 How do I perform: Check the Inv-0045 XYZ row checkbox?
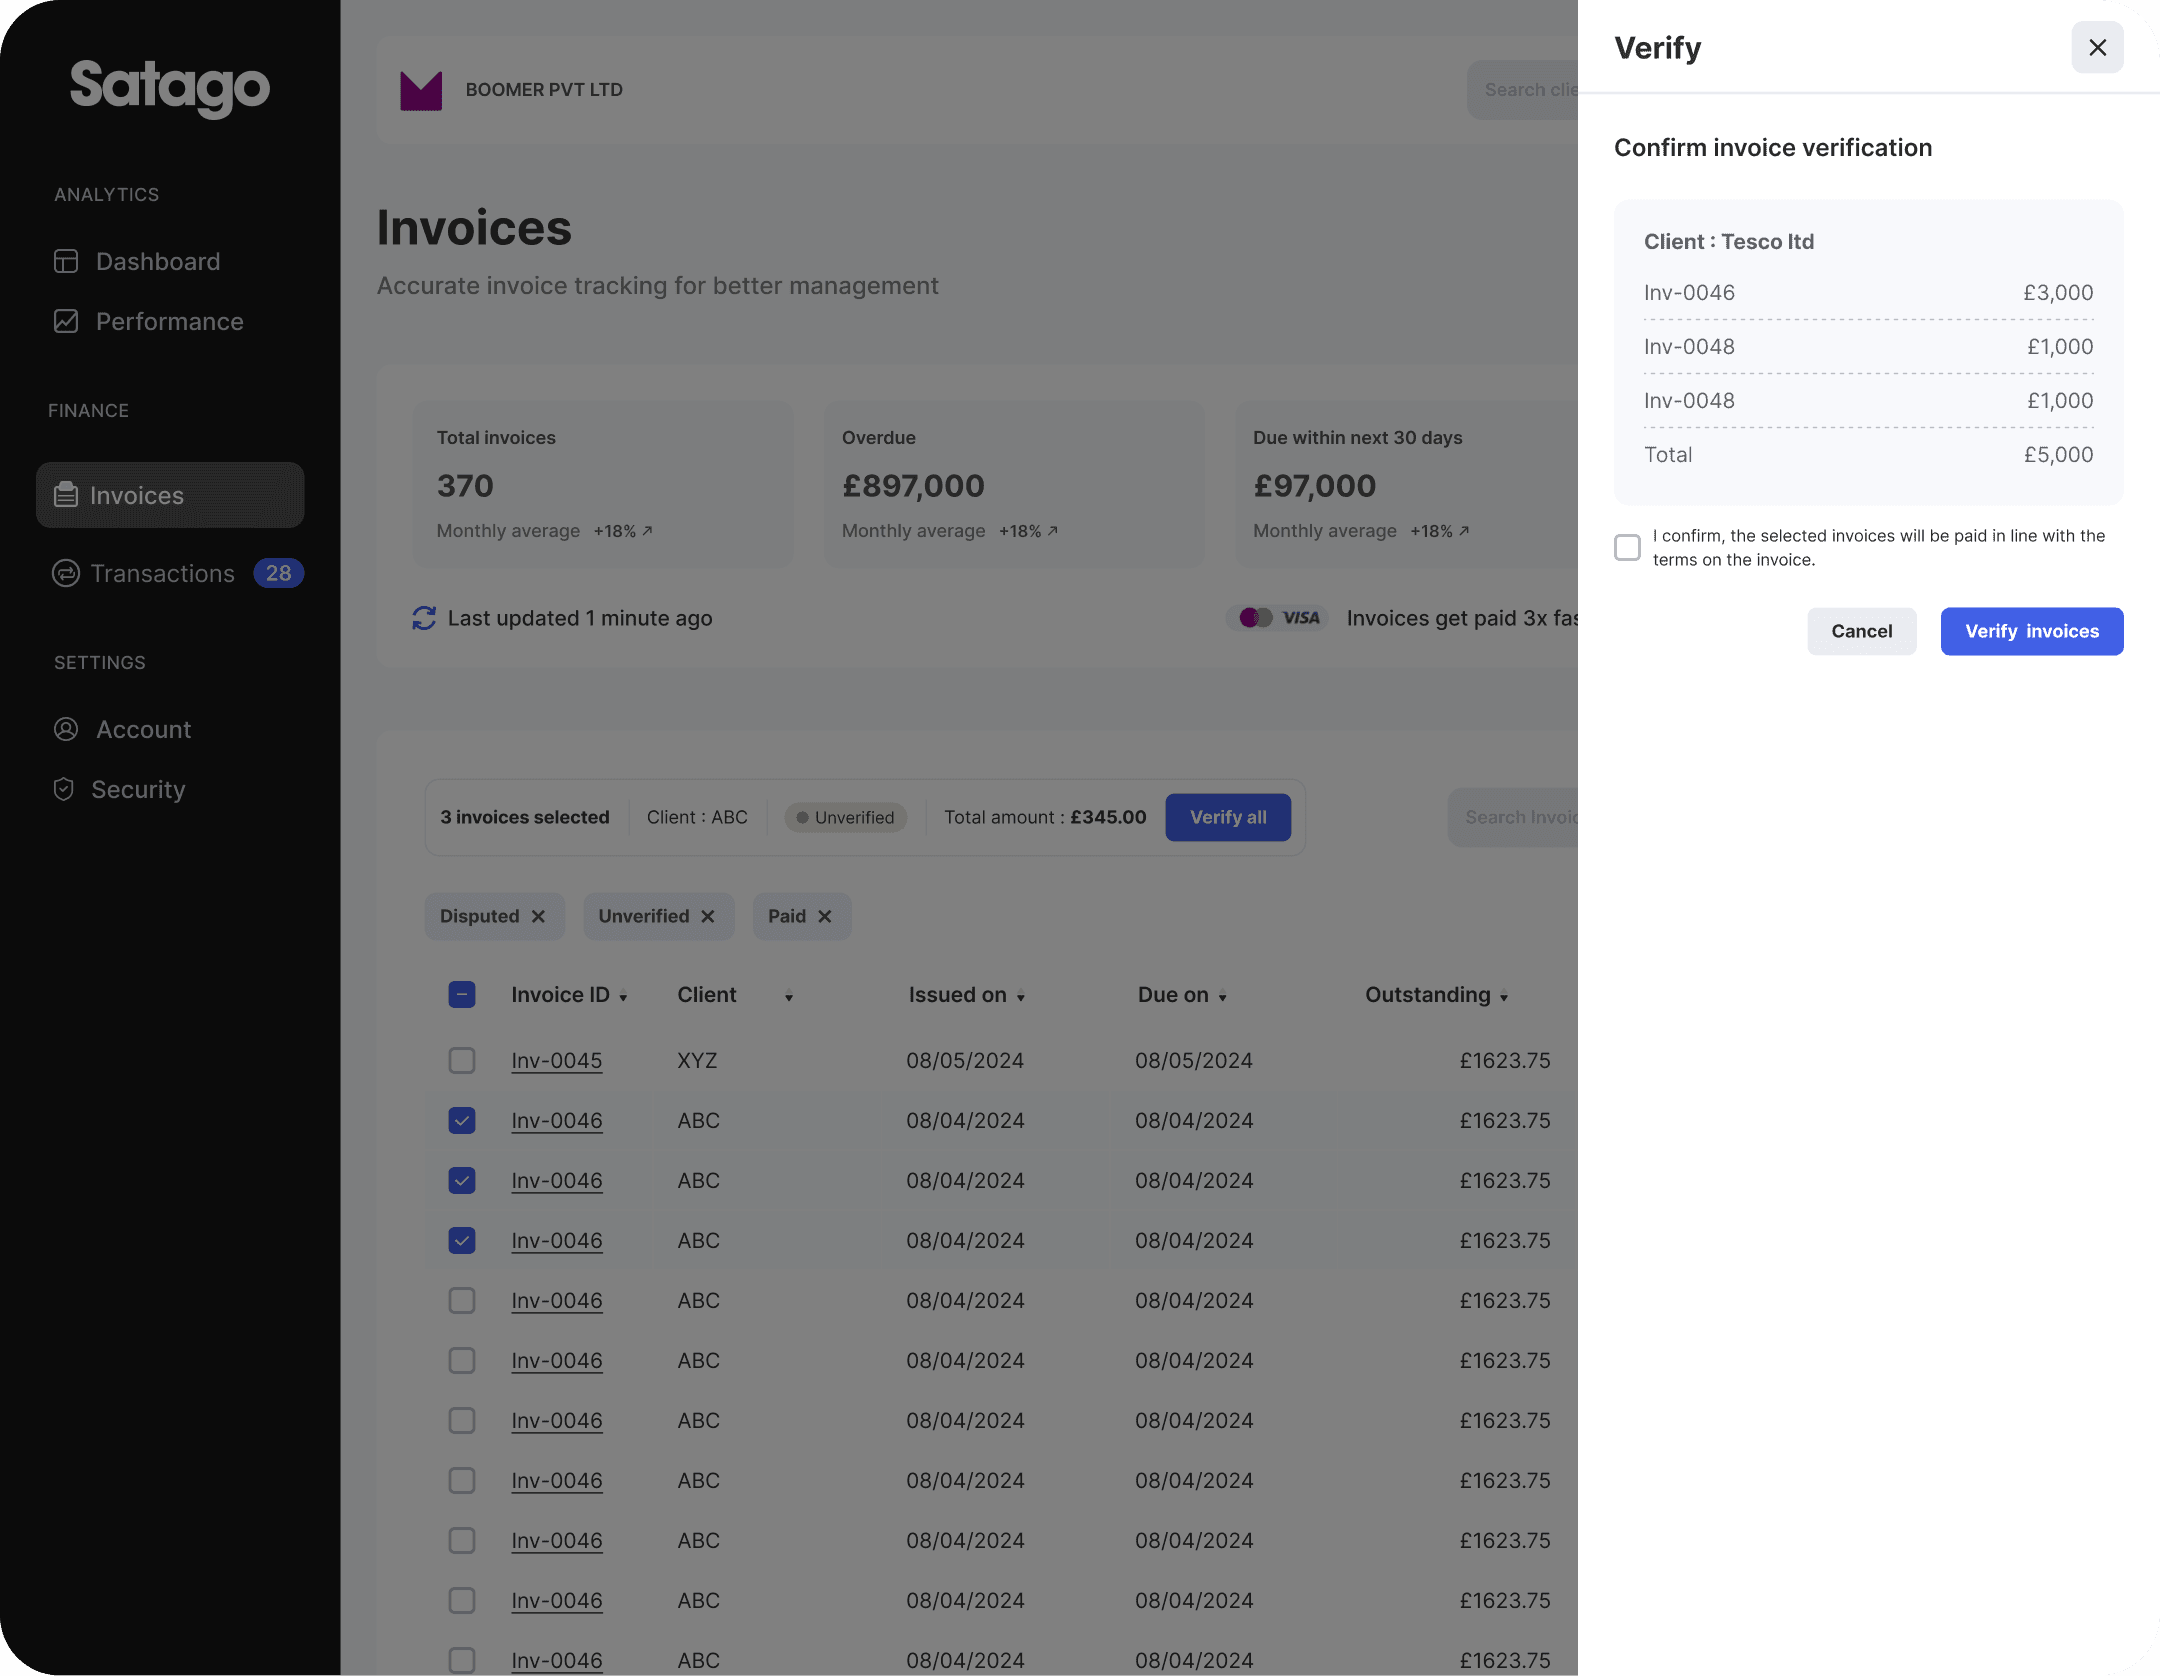coord(462,1061)
